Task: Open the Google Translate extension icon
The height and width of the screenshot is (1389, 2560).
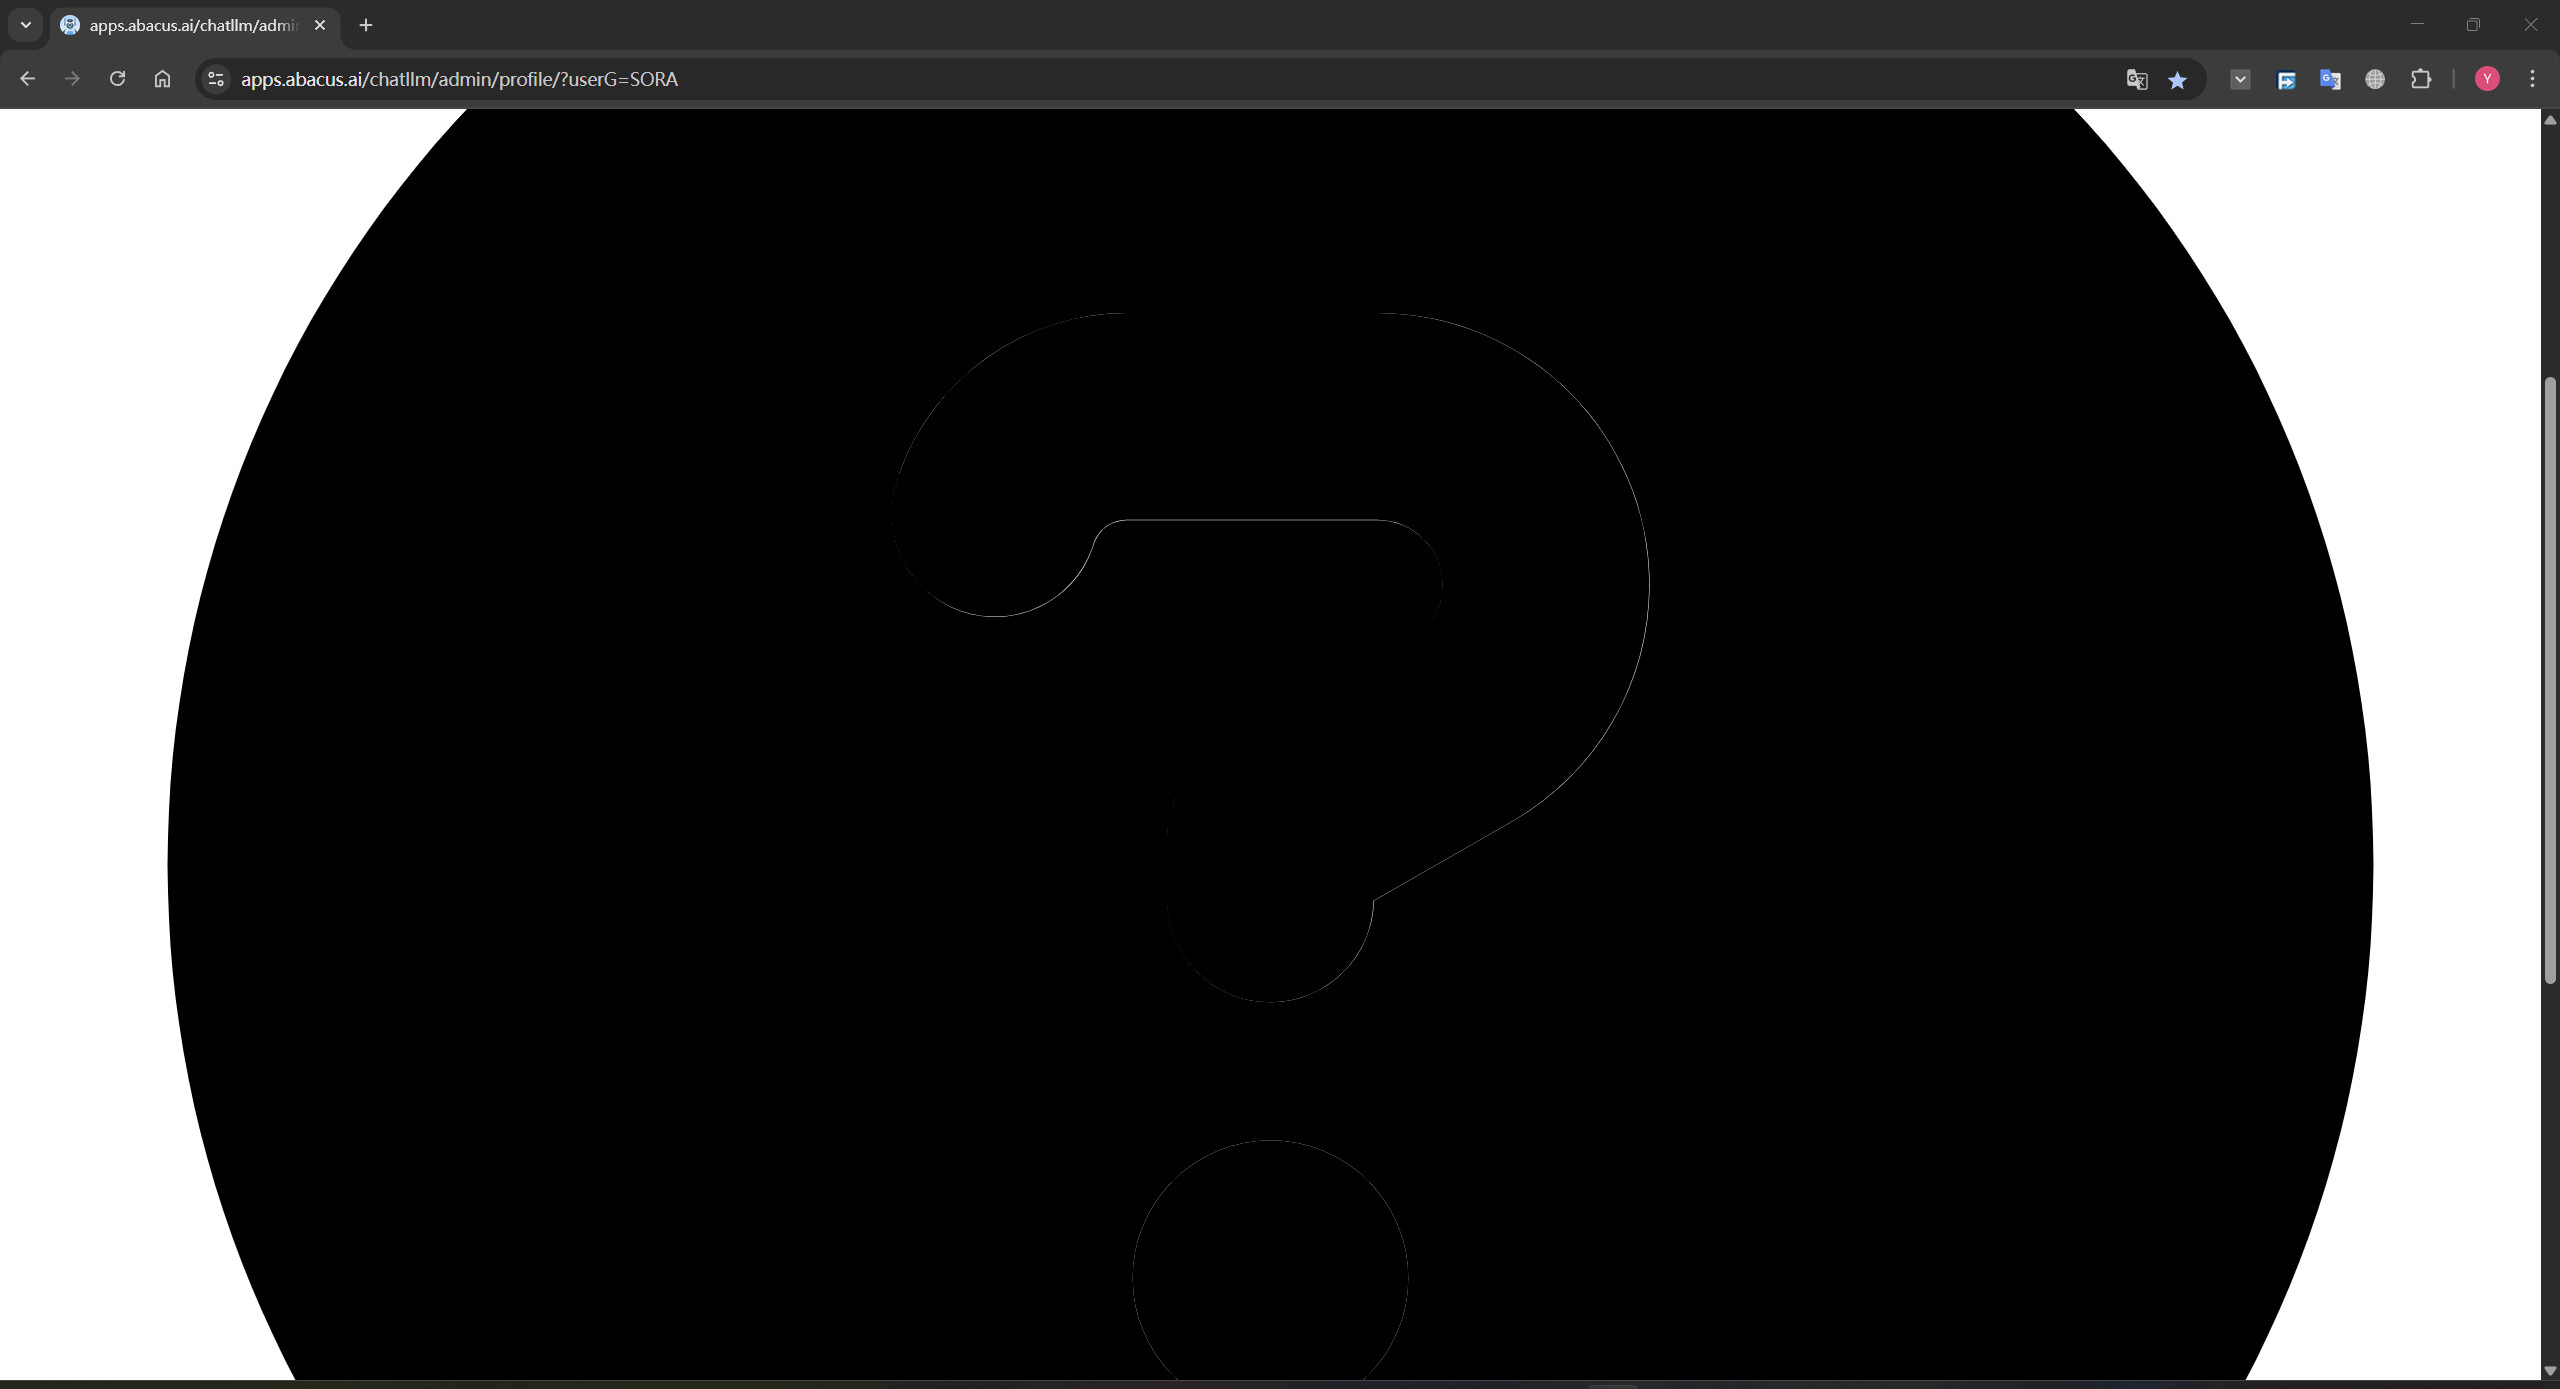Action: (x=2330, y=79)
